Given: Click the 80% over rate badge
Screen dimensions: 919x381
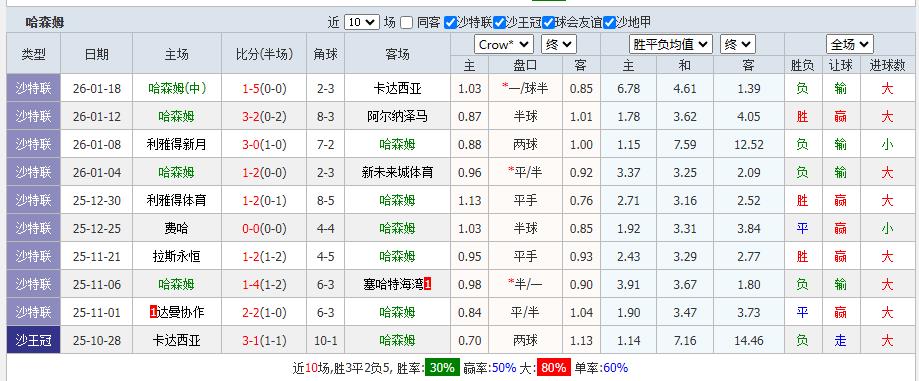Looking at the screenshot, I should click(x=553, y=368).
